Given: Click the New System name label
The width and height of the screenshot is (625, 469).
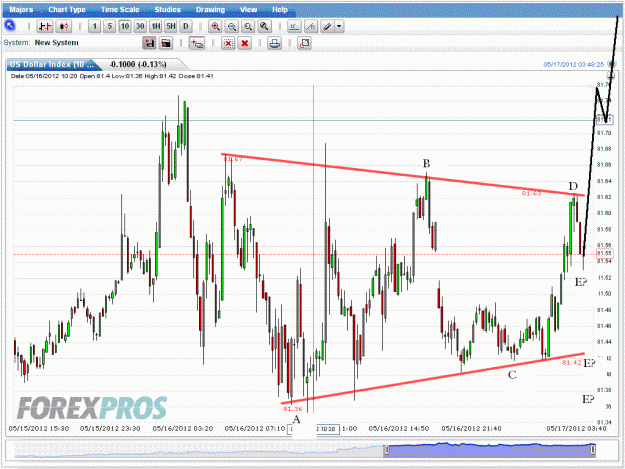Looking at the screenshot, I should [x=57, y=43].
